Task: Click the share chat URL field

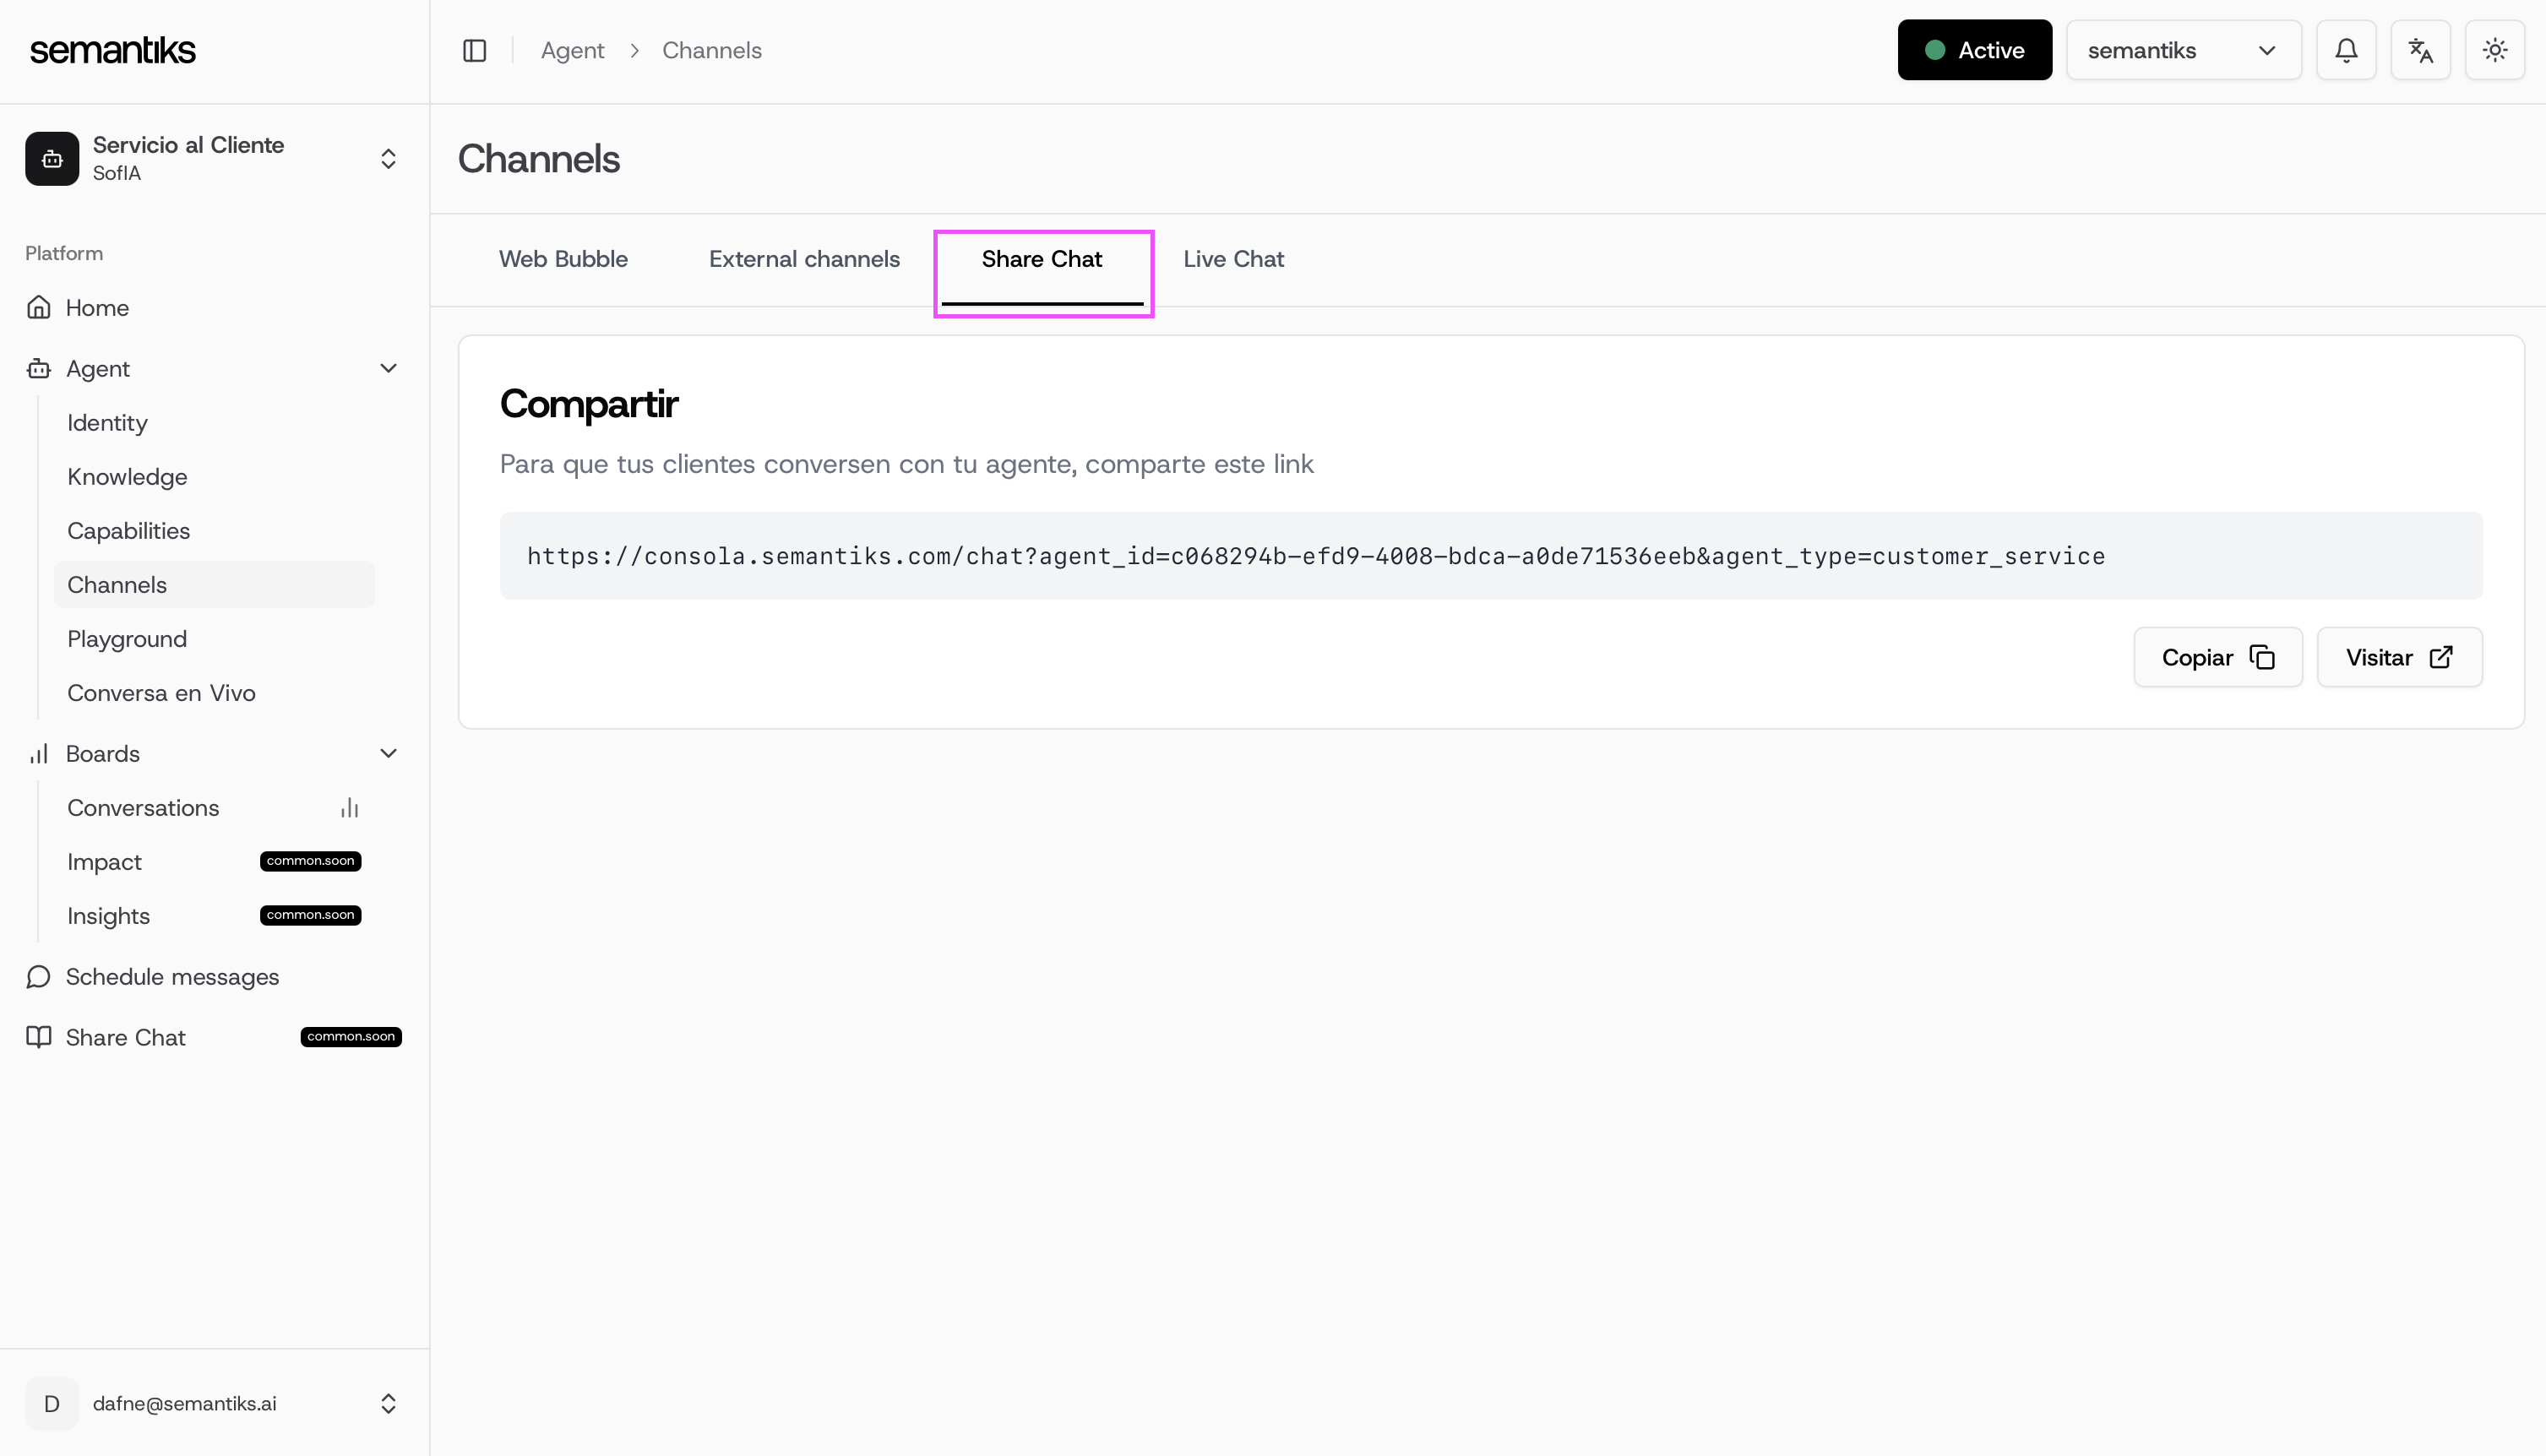Action: click(x=1315, y=556)
